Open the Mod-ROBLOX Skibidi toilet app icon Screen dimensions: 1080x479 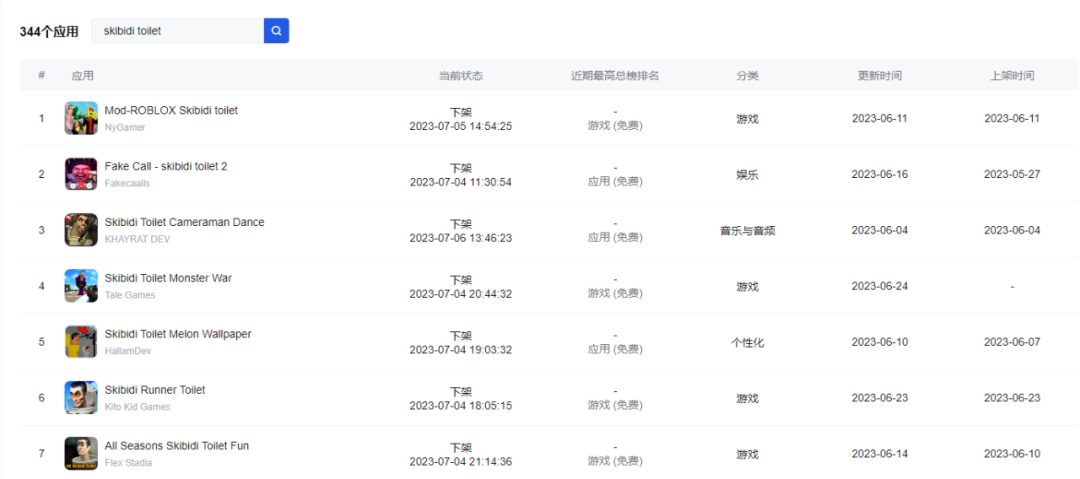[81, 118]
